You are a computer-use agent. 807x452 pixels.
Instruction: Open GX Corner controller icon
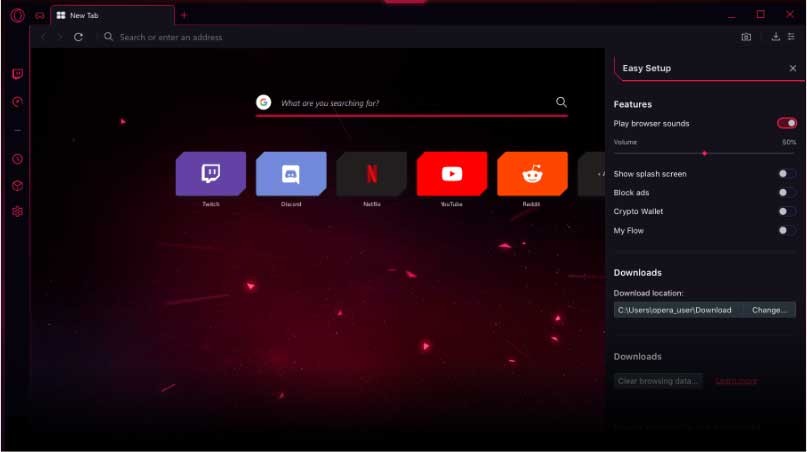40,15
